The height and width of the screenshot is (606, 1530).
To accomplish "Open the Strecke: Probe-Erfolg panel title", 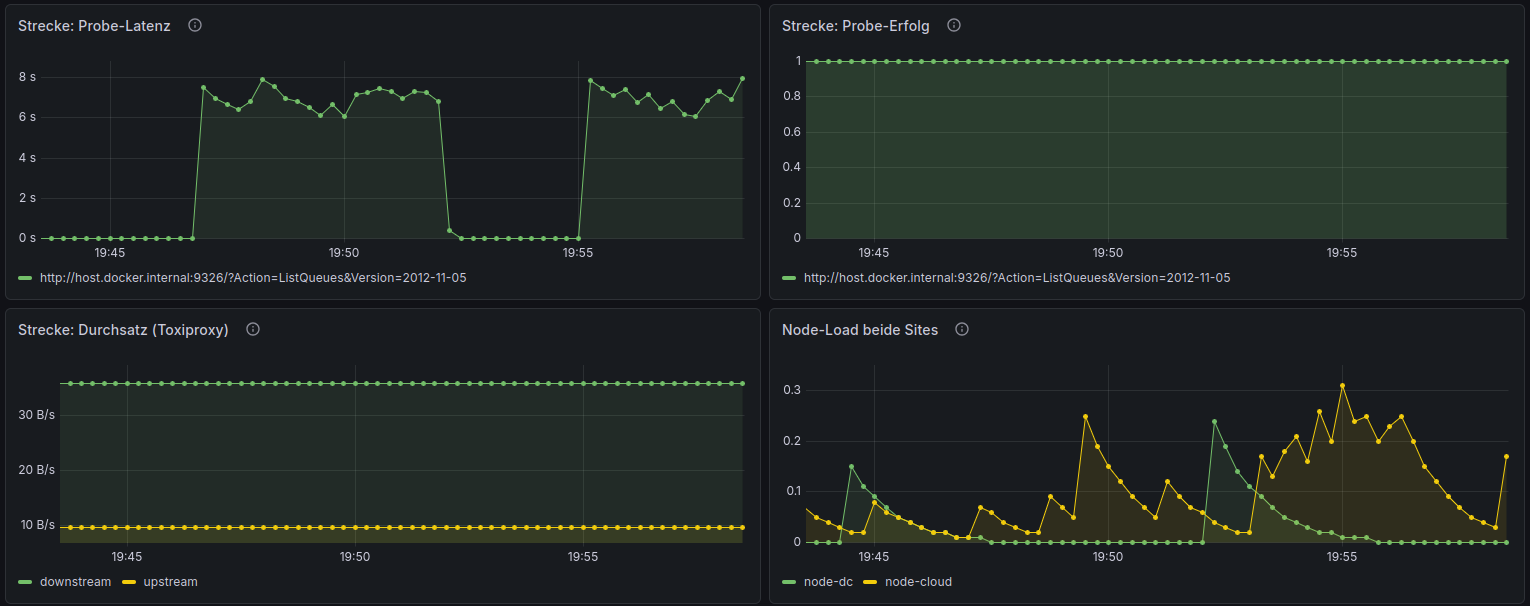I will (x=856, y=26).
